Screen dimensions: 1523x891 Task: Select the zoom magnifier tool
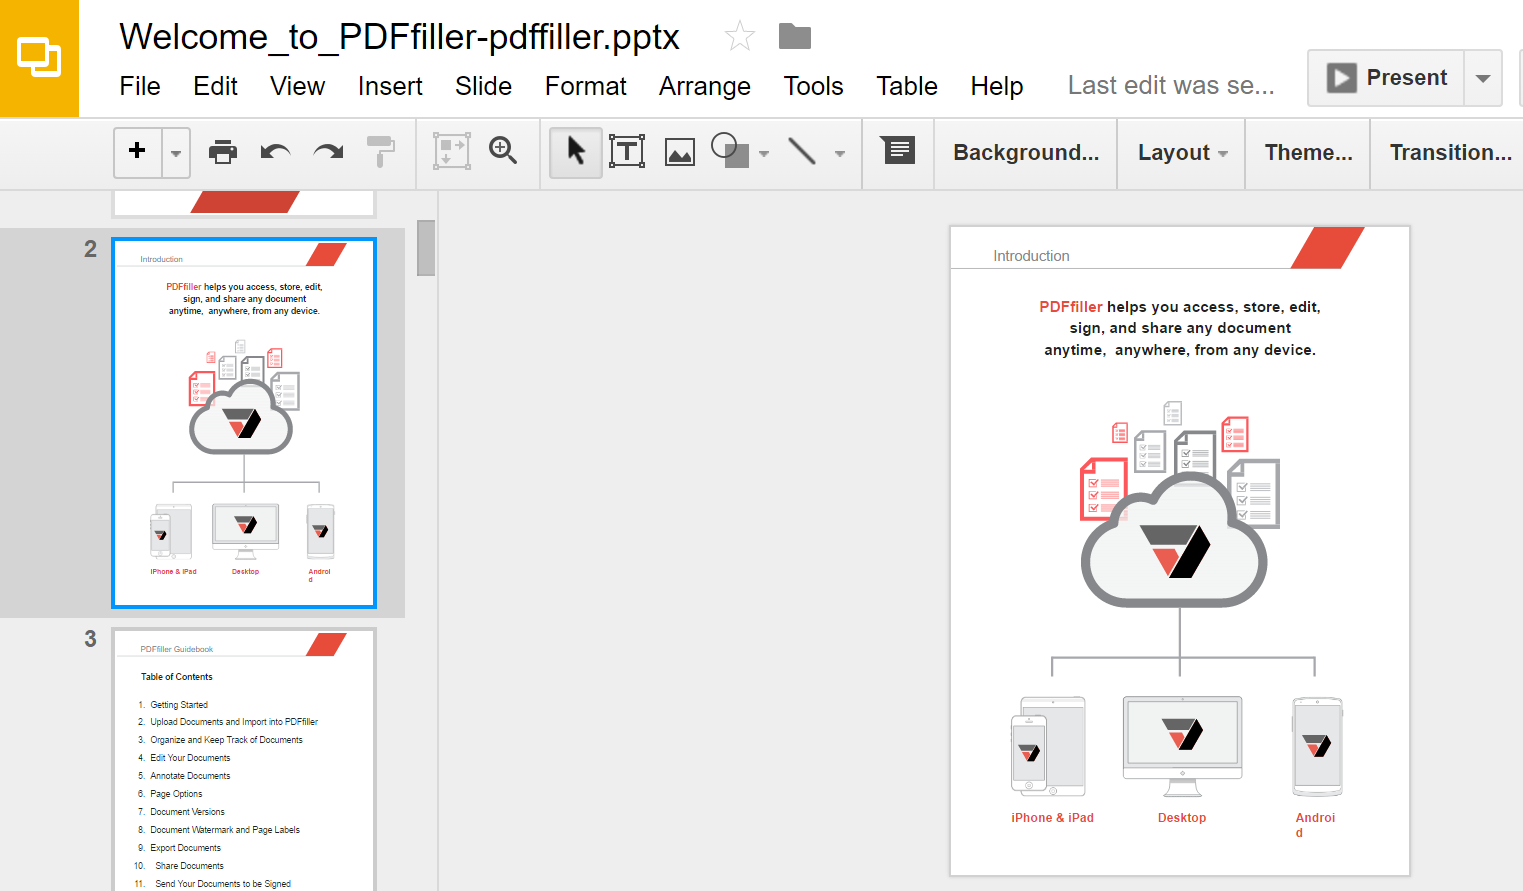click(x=503, y=151)
